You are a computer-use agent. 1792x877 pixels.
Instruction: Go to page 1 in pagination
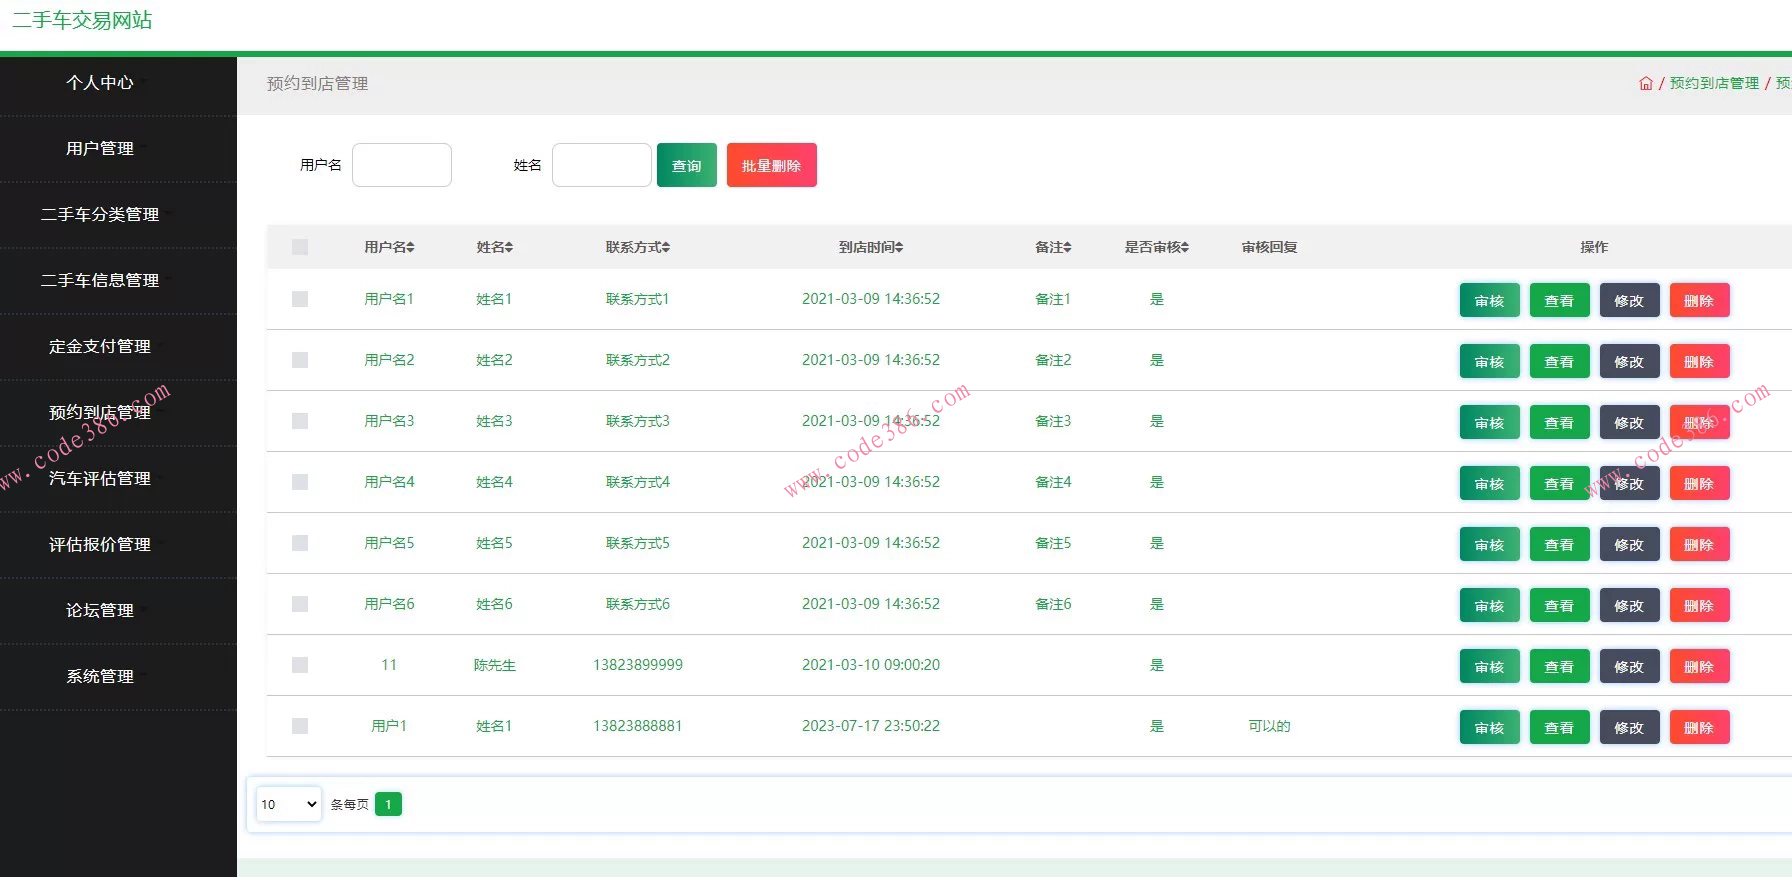[388, 804]
